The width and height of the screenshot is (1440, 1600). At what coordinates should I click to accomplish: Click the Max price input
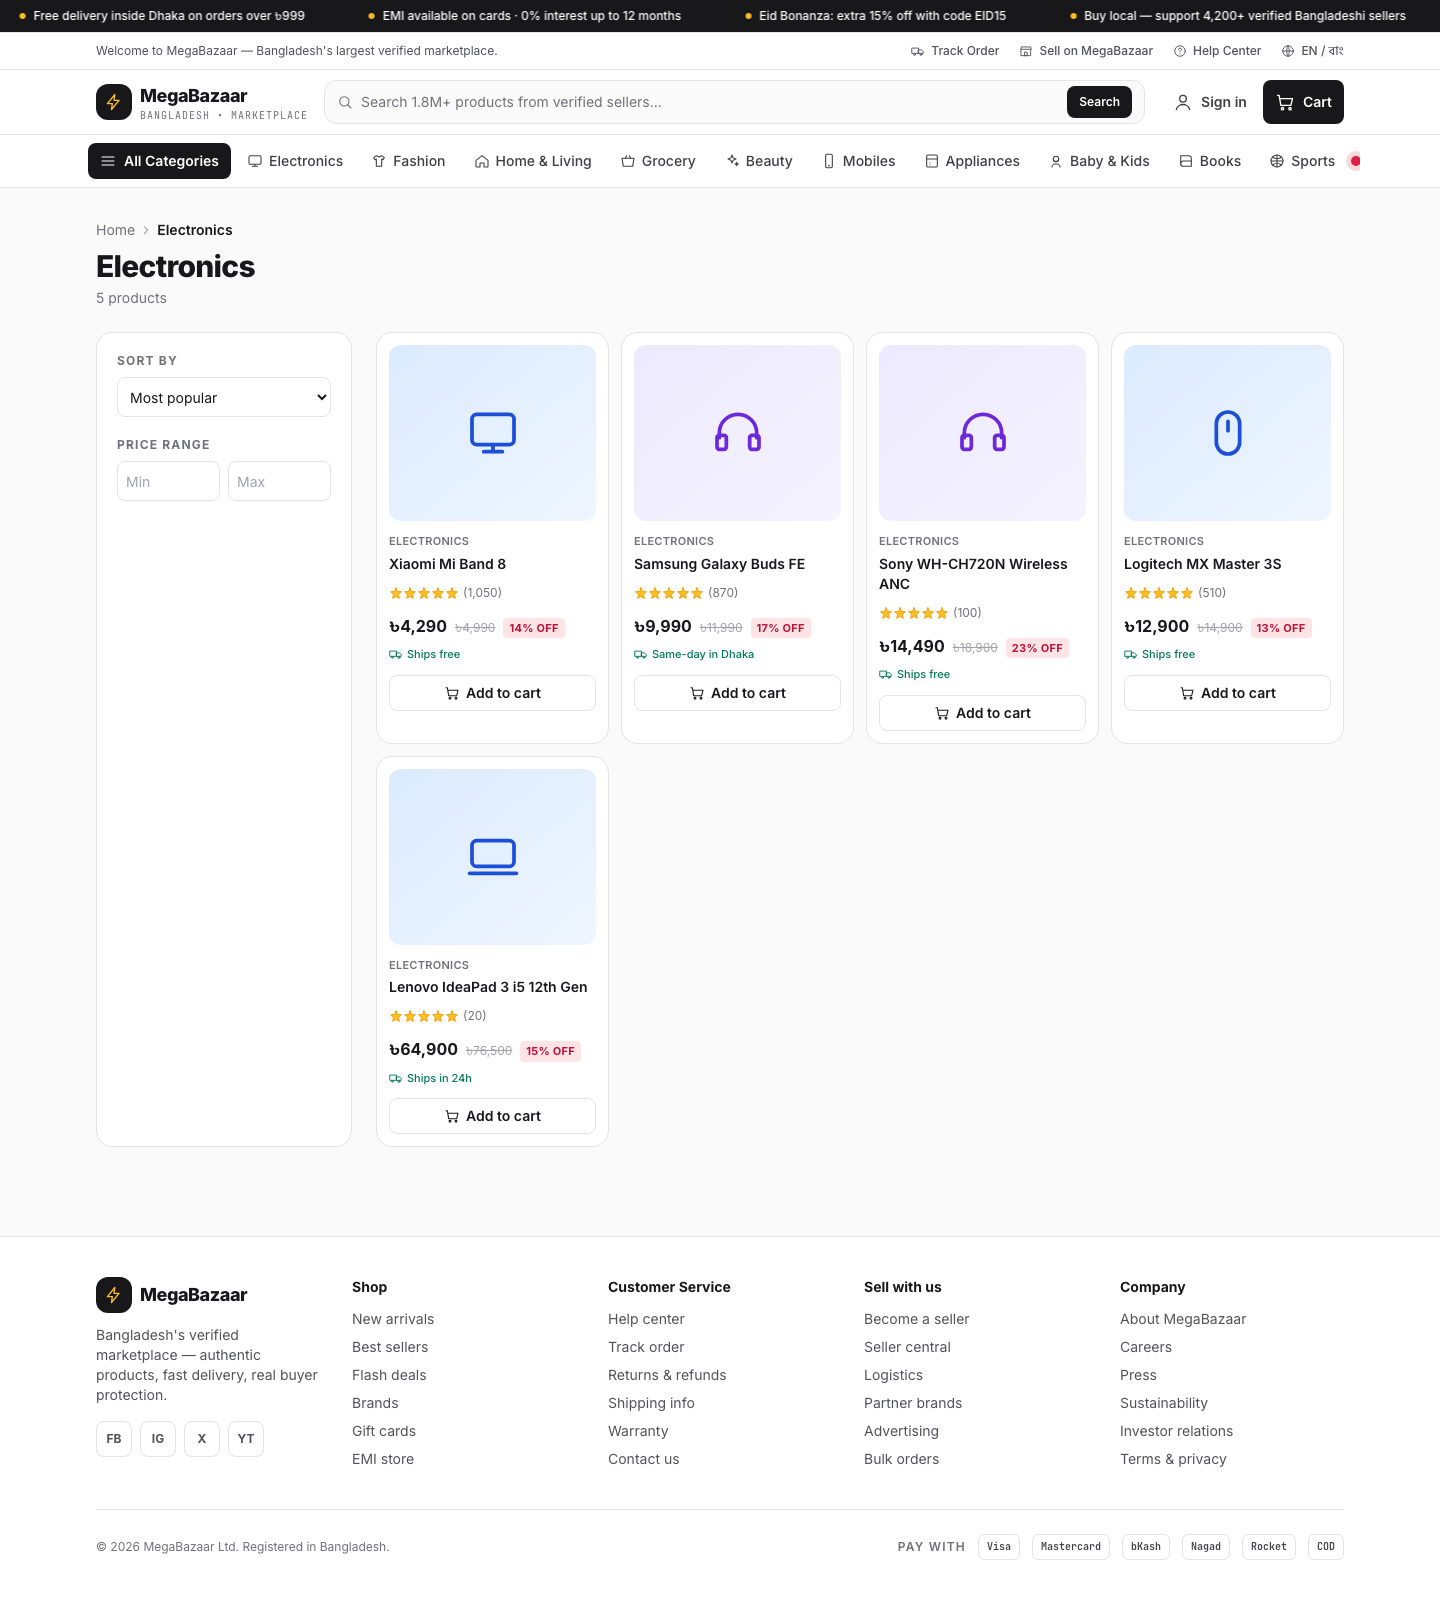[x=279, y=481]
